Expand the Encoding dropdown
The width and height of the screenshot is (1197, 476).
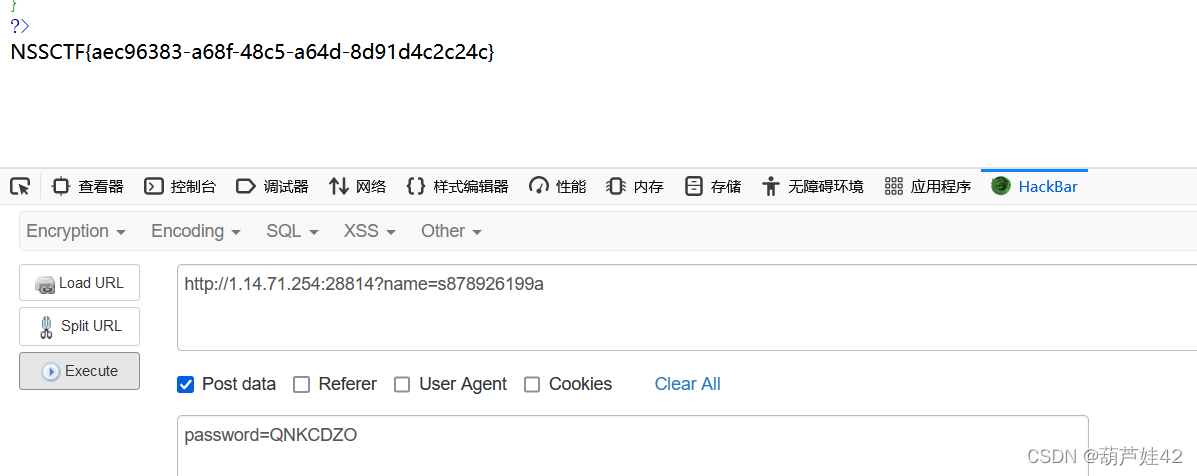coord(196,231)
